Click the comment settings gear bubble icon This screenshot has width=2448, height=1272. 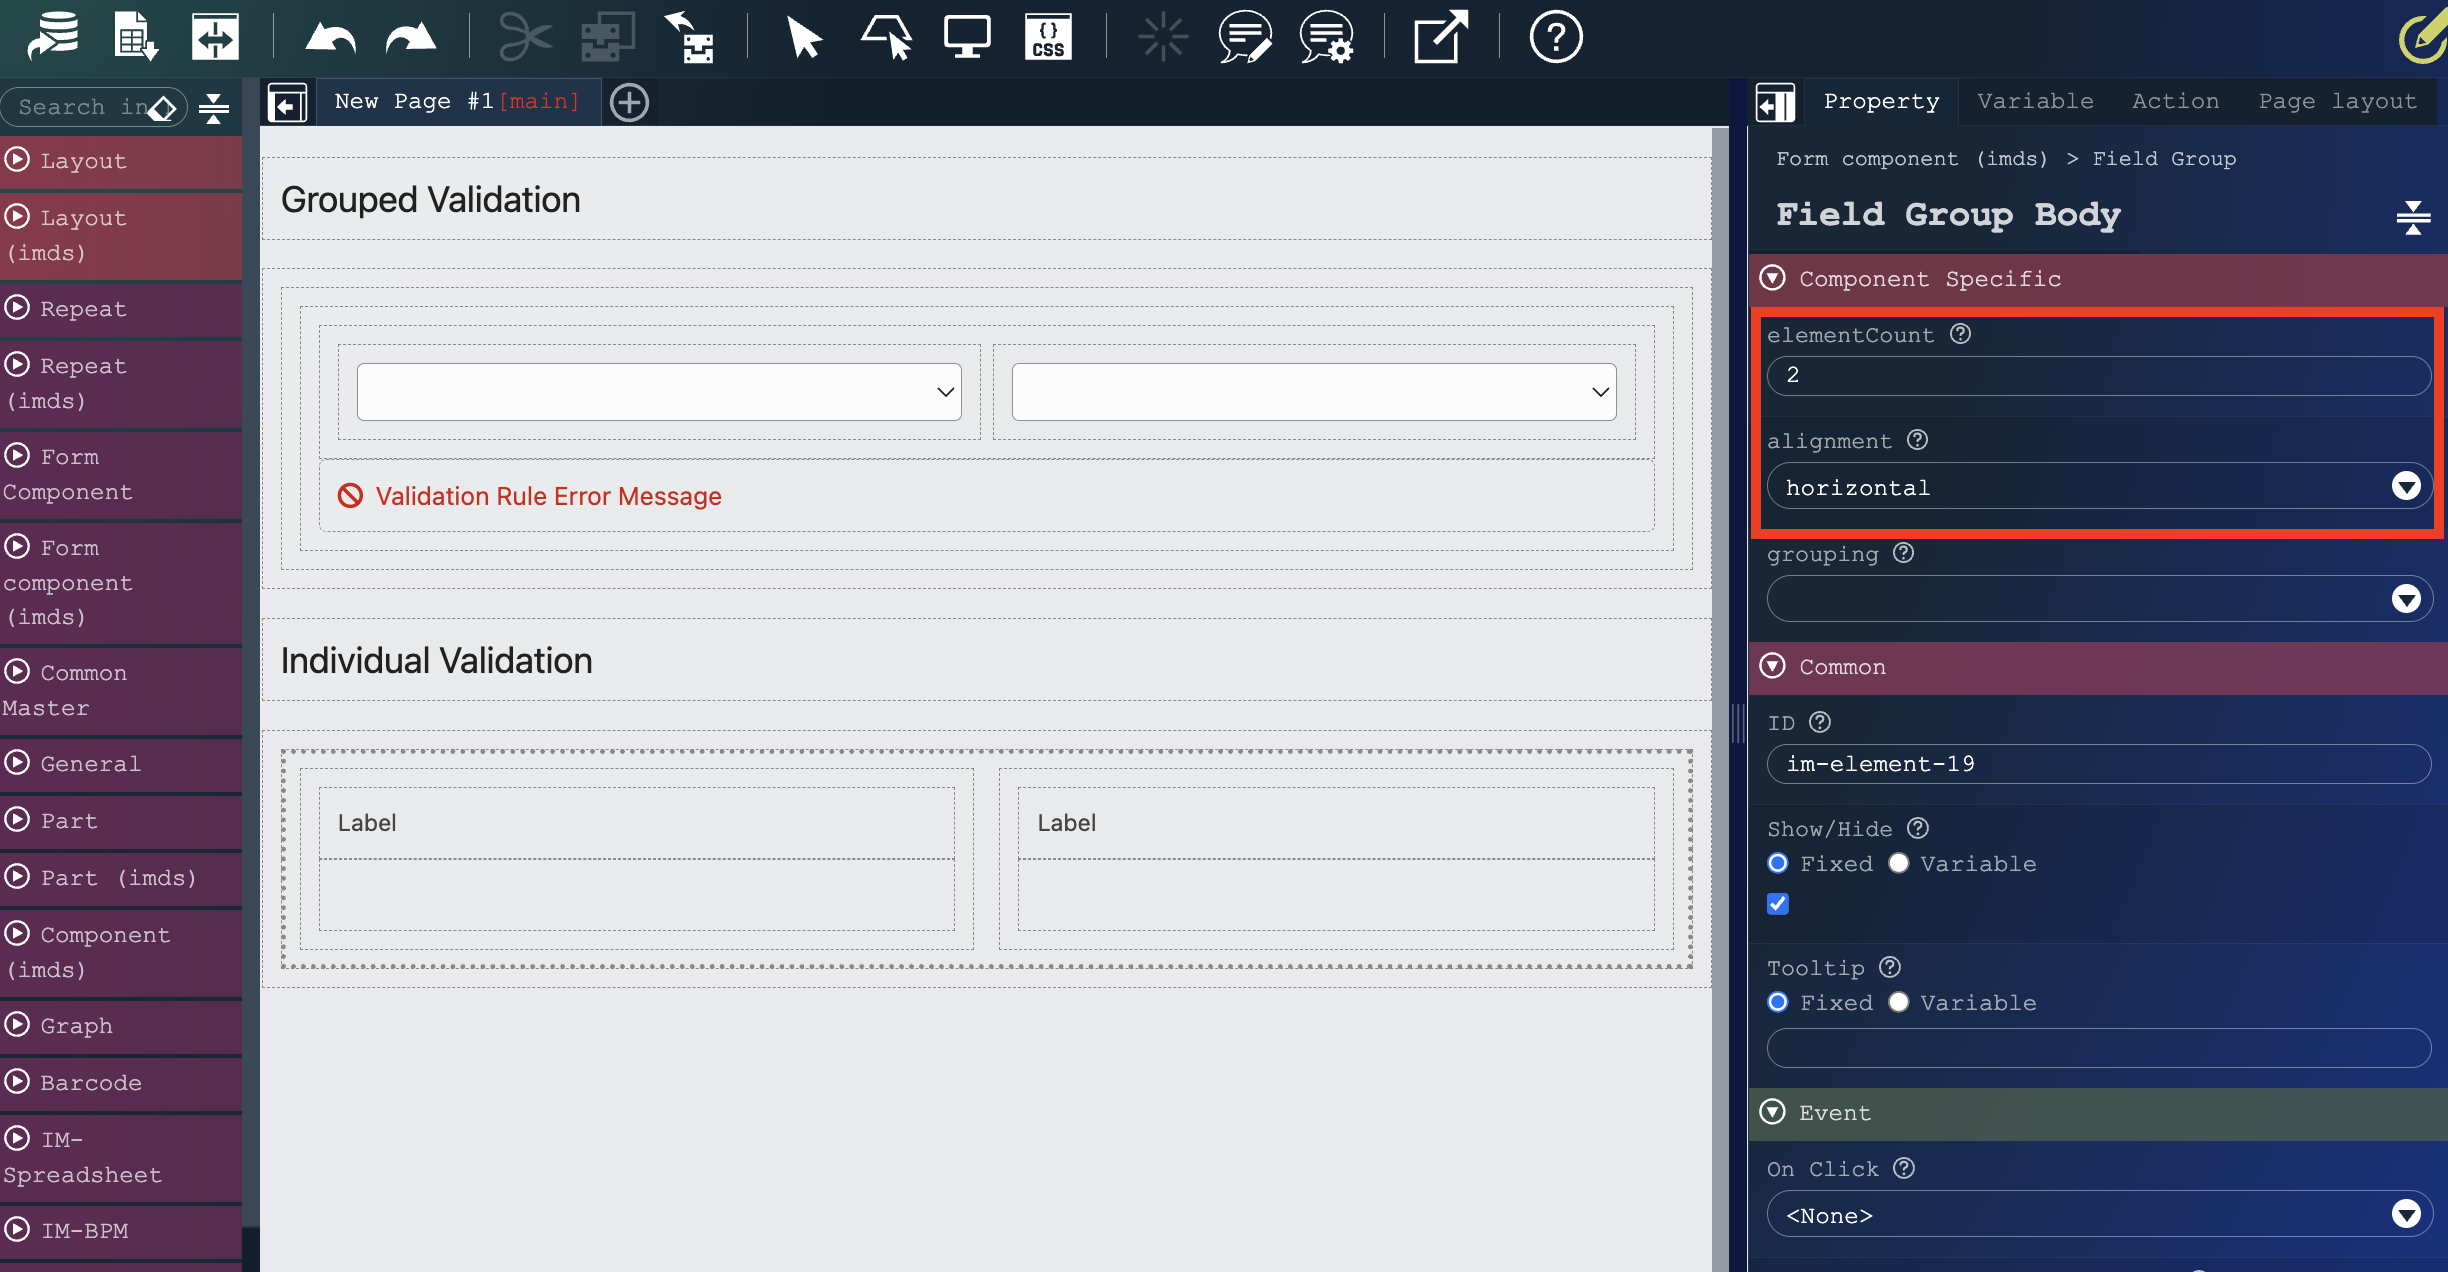tap(1326, 38)
